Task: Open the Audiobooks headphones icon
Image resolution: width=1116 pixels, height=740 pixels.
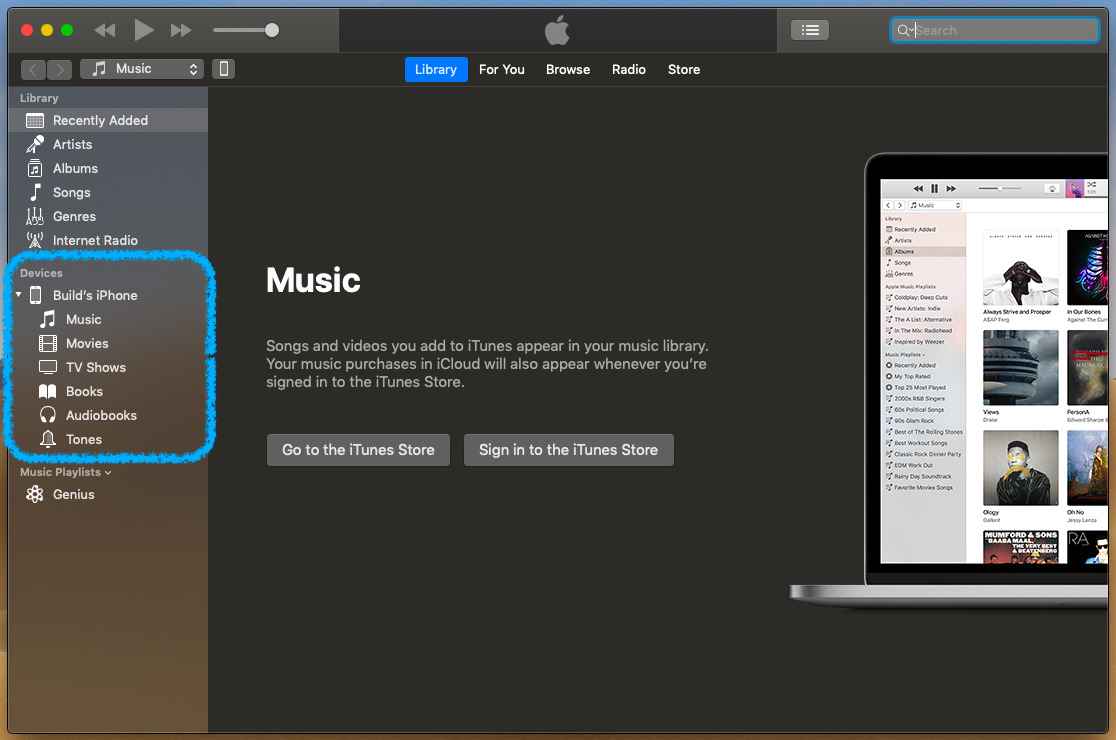Action: click(48, 415)
